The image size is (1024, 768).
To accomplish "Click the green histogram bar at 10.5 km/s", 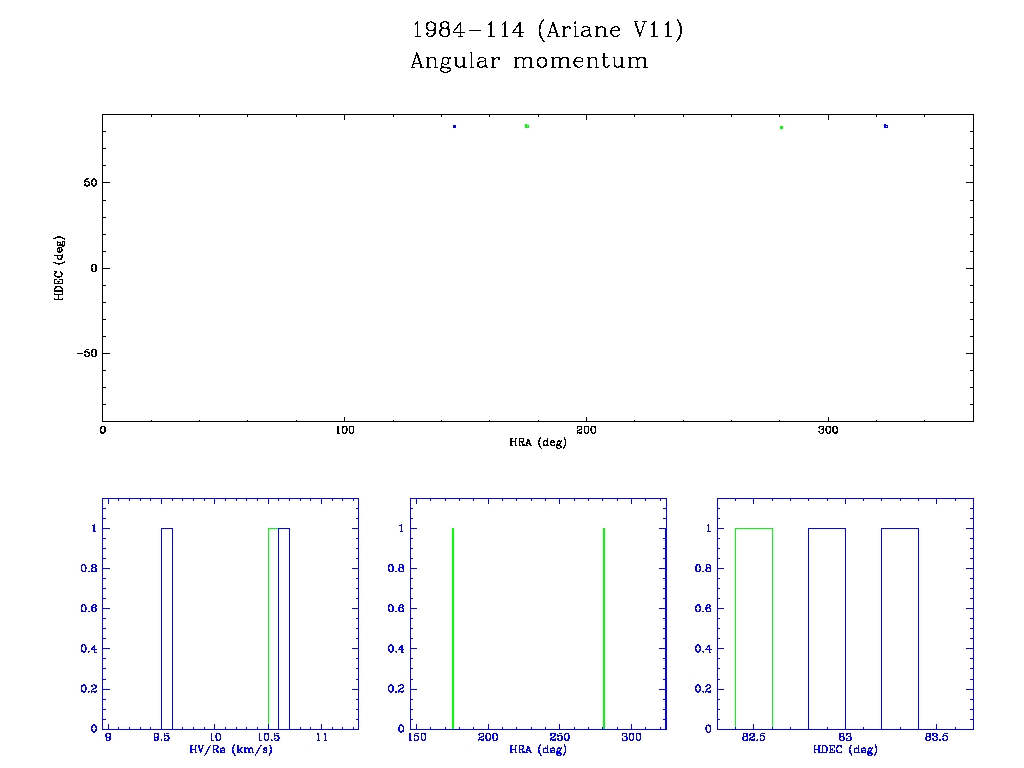I will click(x=273, y=628).
